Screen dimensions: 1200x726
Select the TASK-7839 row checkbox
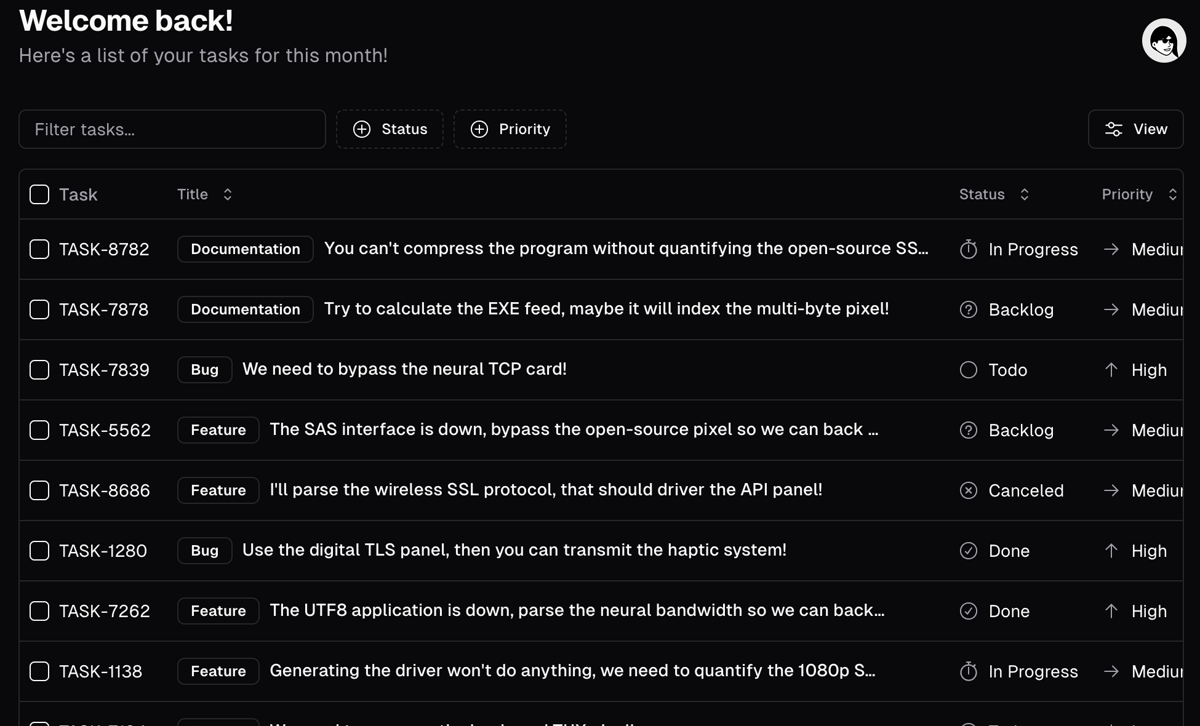click(x=39, y=370)
